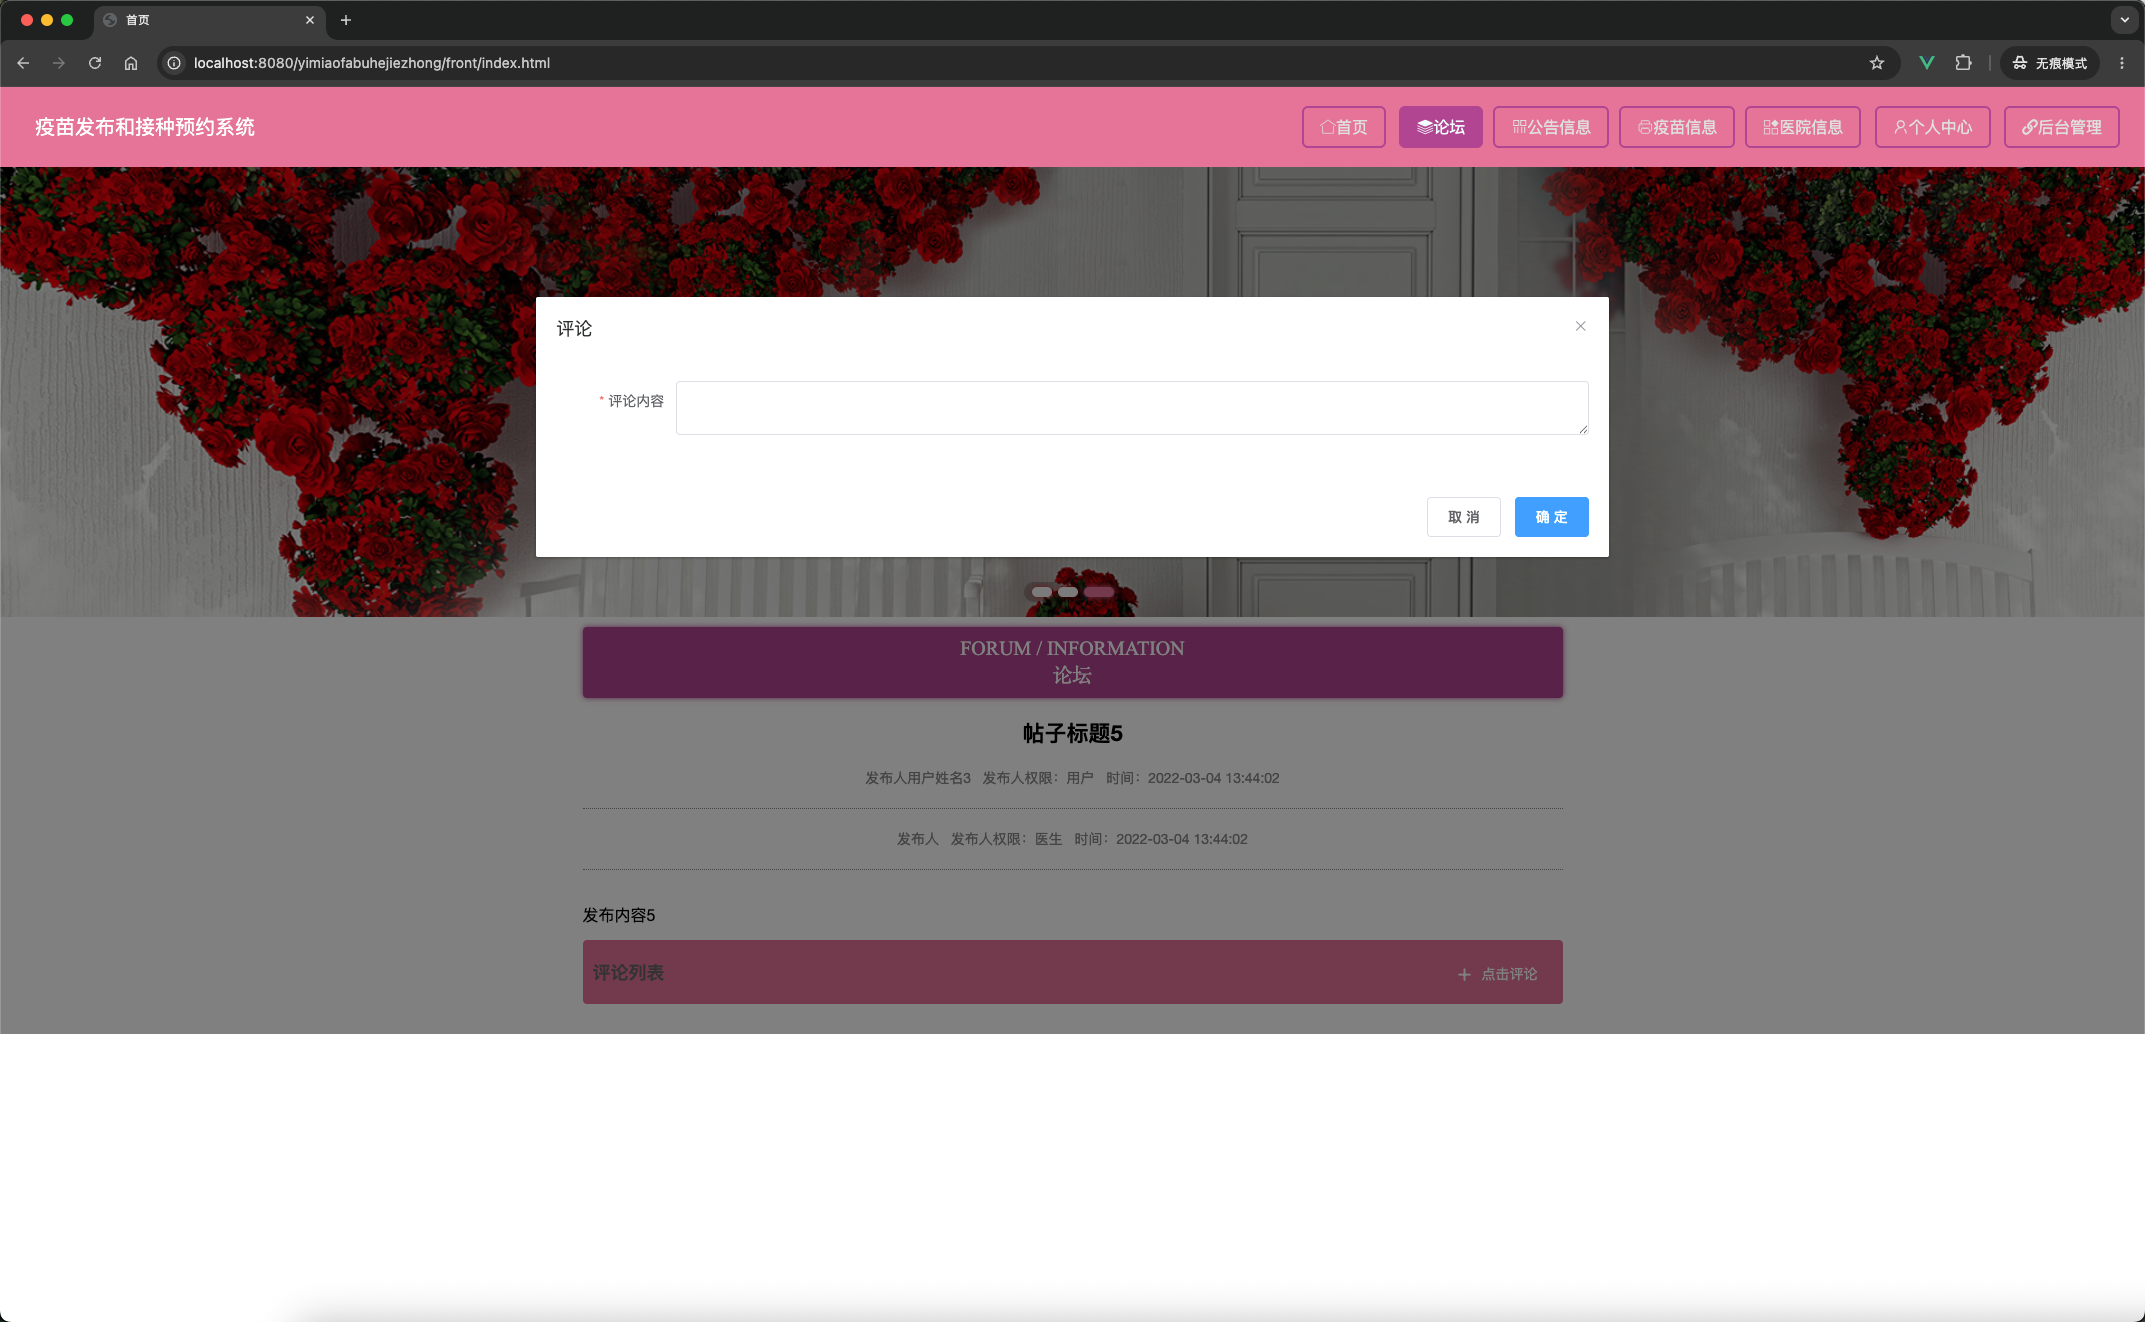Open the 后台管理 navigation item
2145x1322 pixels.
[x=2062, y=127]
